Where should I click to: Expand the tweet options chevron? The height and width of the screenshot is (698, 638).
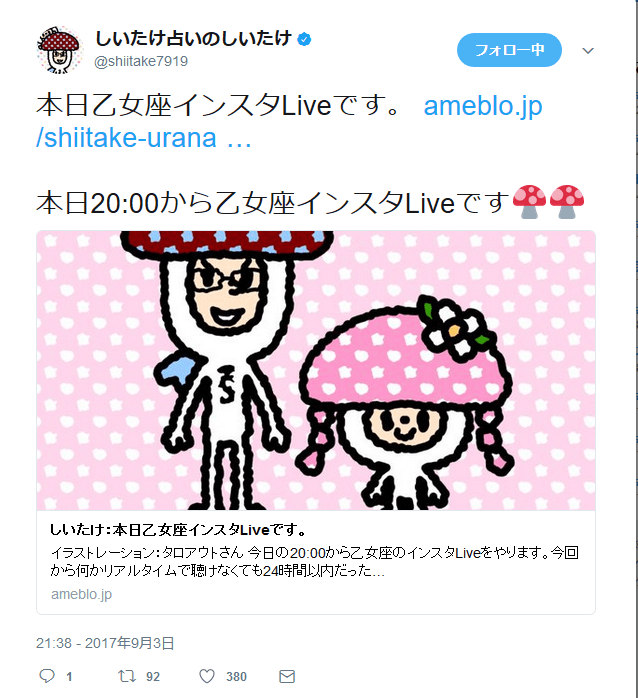click(x=588, y=51)
